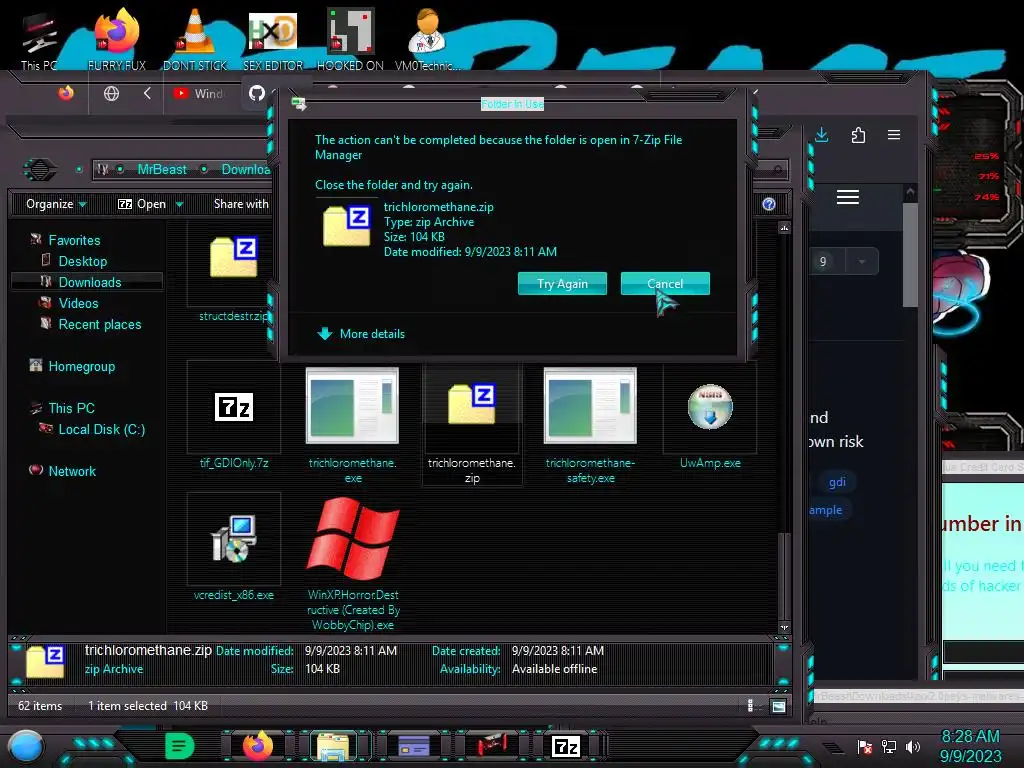
Task: Click the 7-Zip Open toolbar button
Action: click(142, 204)
